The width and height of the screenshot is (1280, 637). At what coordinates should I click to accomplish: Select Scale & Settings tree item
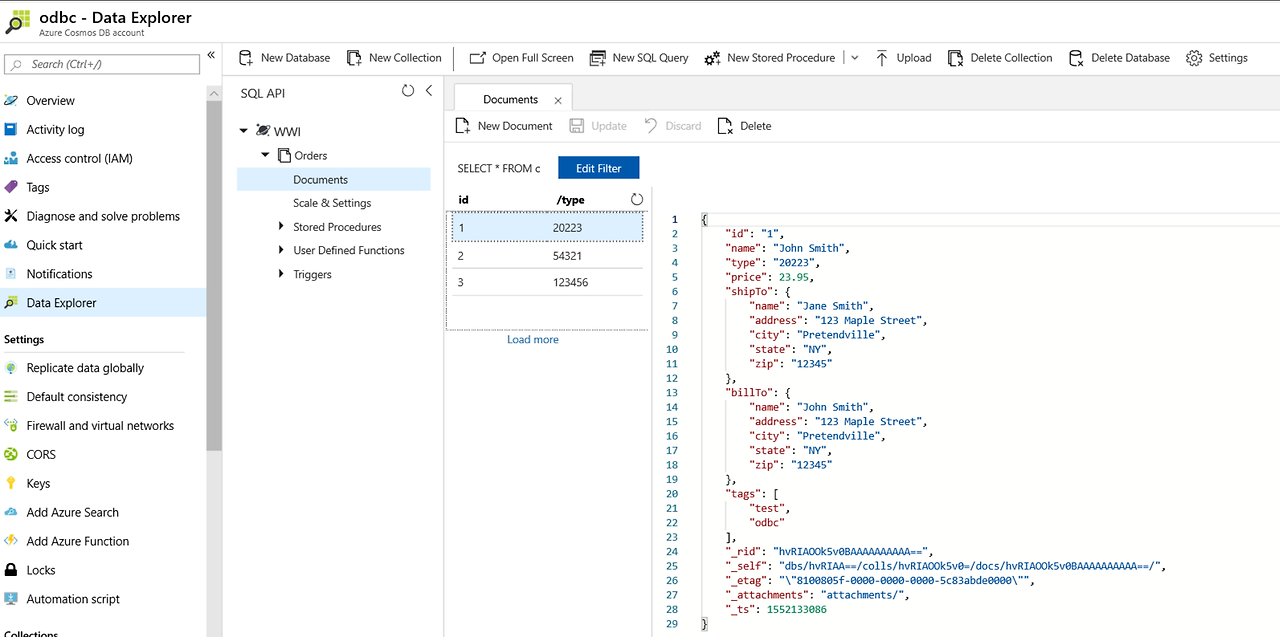click(x=332, y=203)
